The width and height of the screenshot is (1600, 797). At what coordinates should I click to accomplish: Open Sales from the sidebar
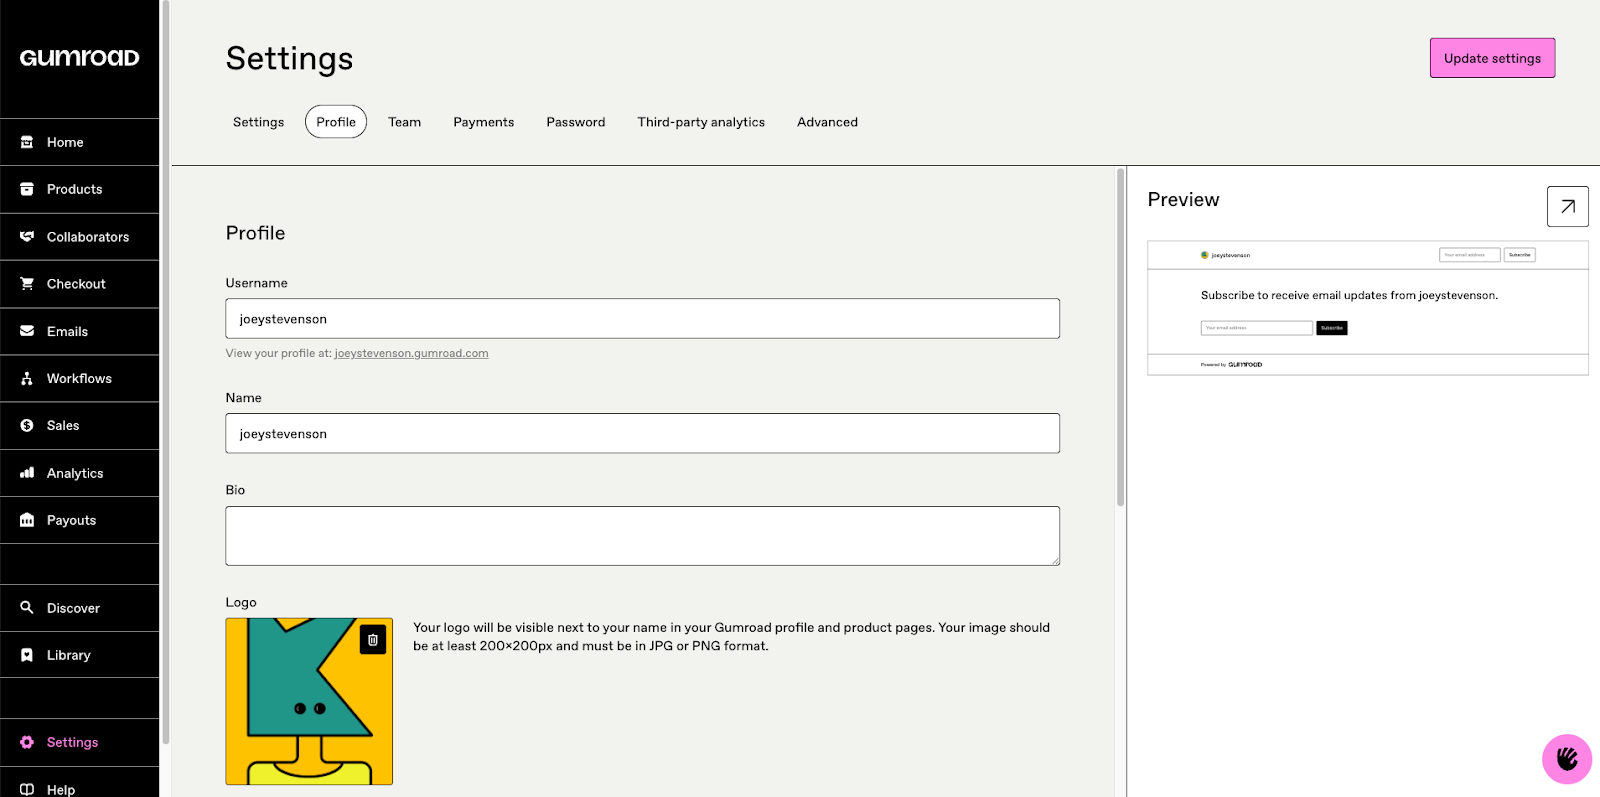coord(80,425)
